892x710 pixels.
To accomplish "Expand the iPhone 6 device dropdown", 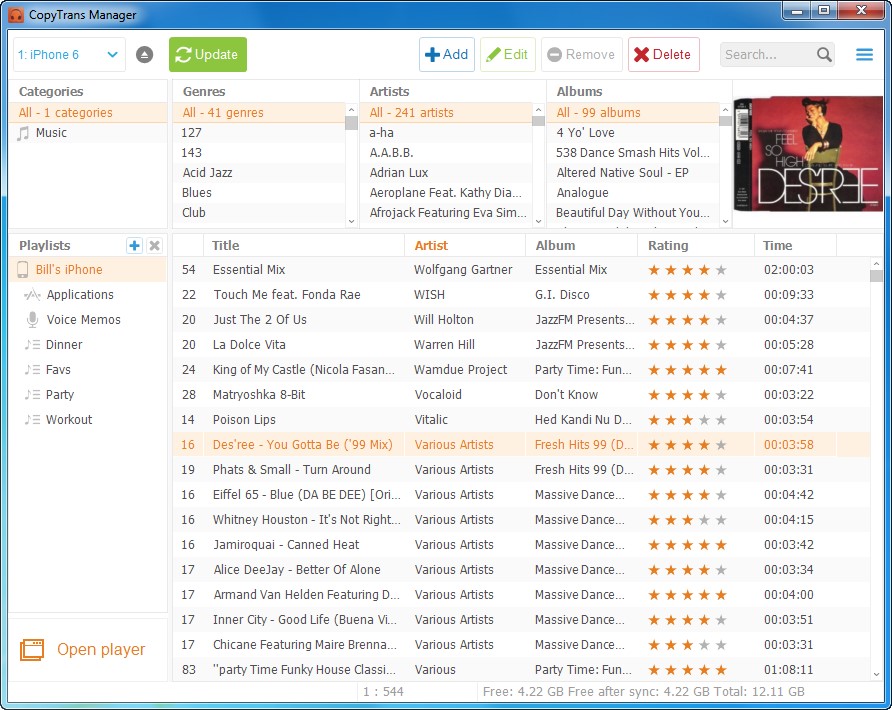I will [112, 55].
